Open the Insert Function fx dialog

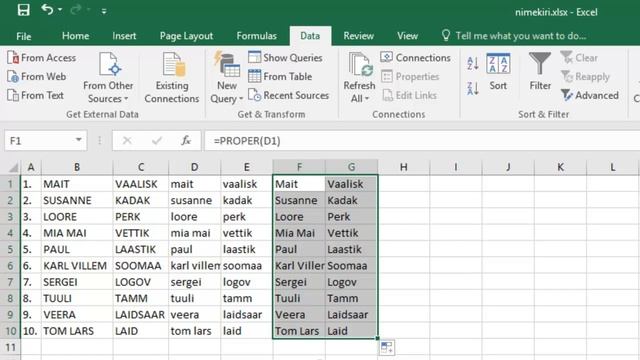186,141
